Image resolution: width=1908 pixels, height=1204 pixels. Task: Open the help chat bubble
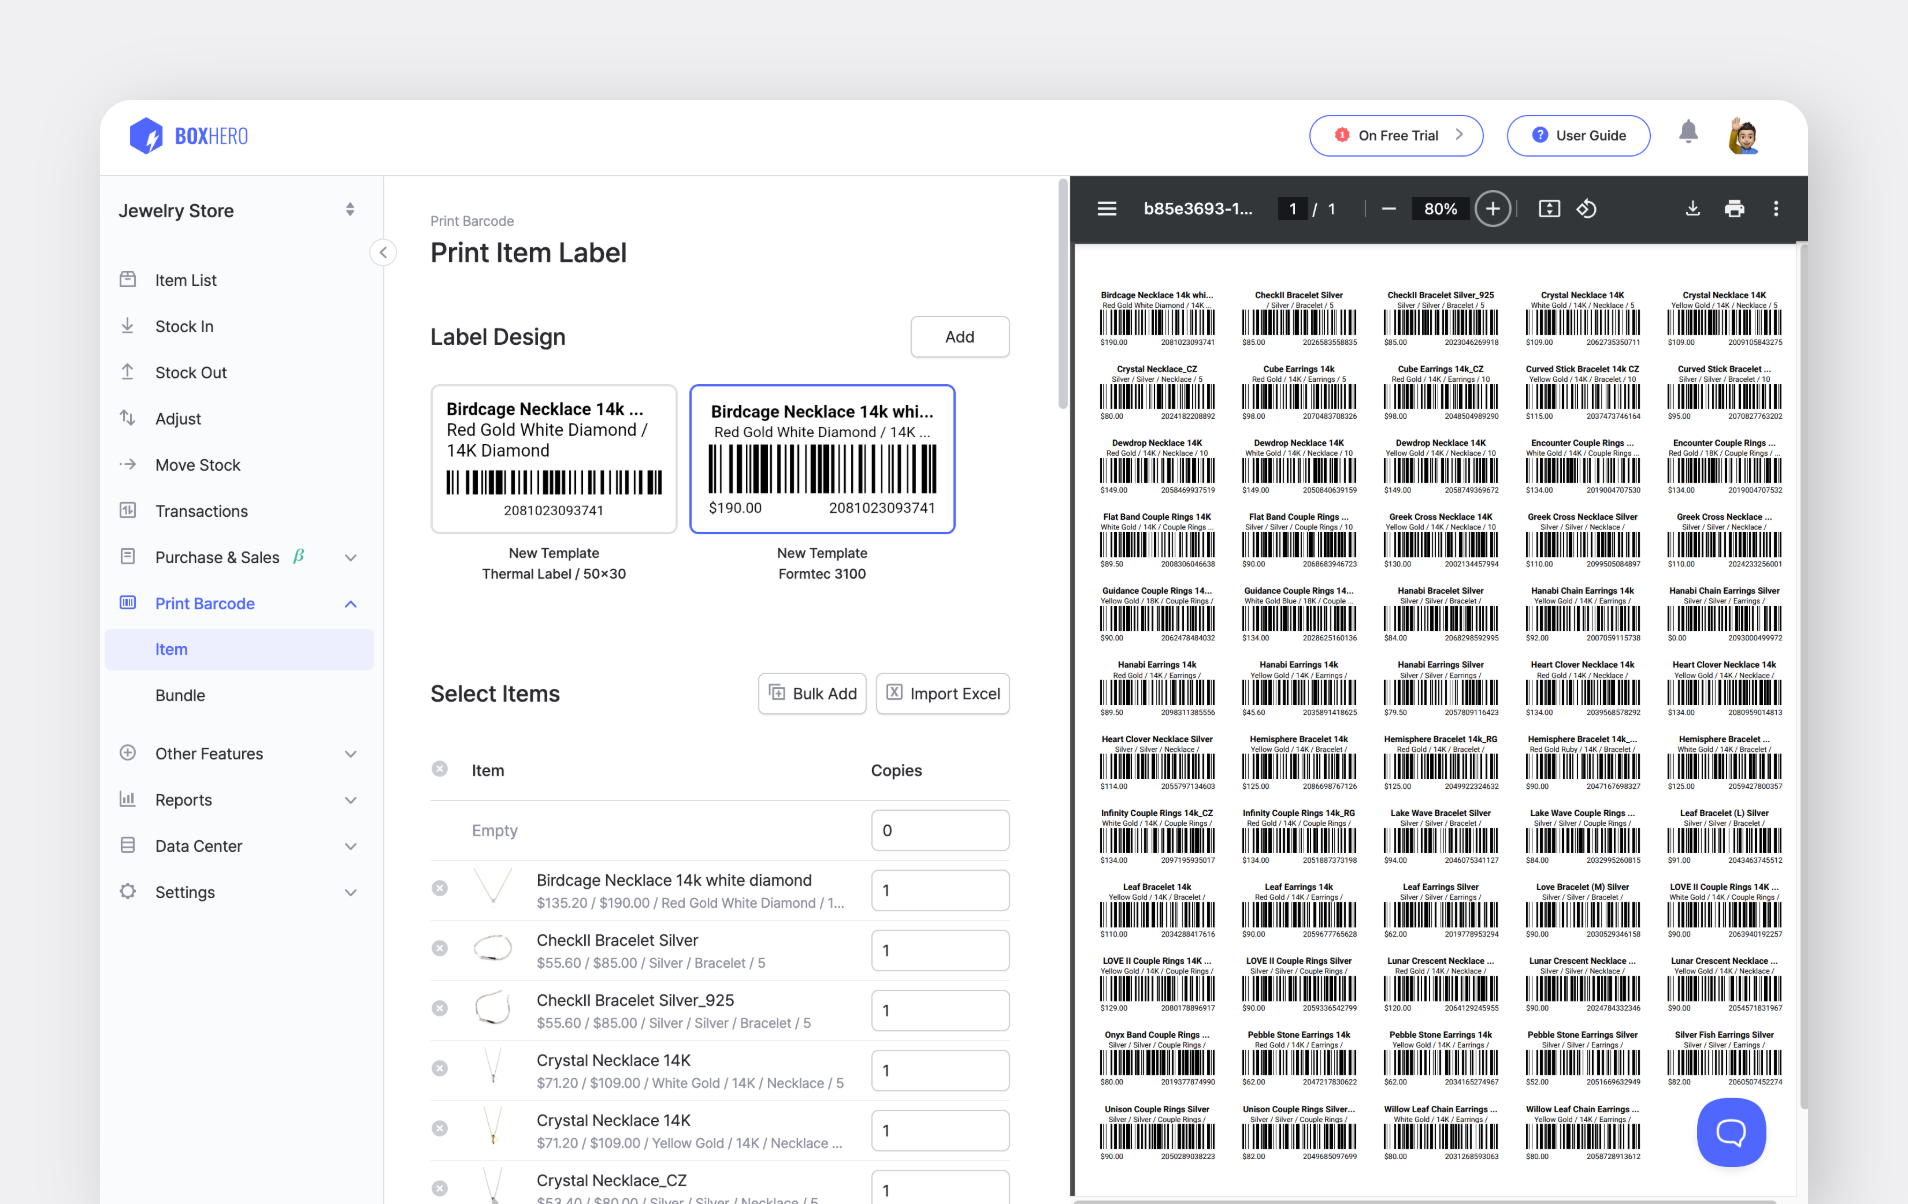point(1730,1132)
